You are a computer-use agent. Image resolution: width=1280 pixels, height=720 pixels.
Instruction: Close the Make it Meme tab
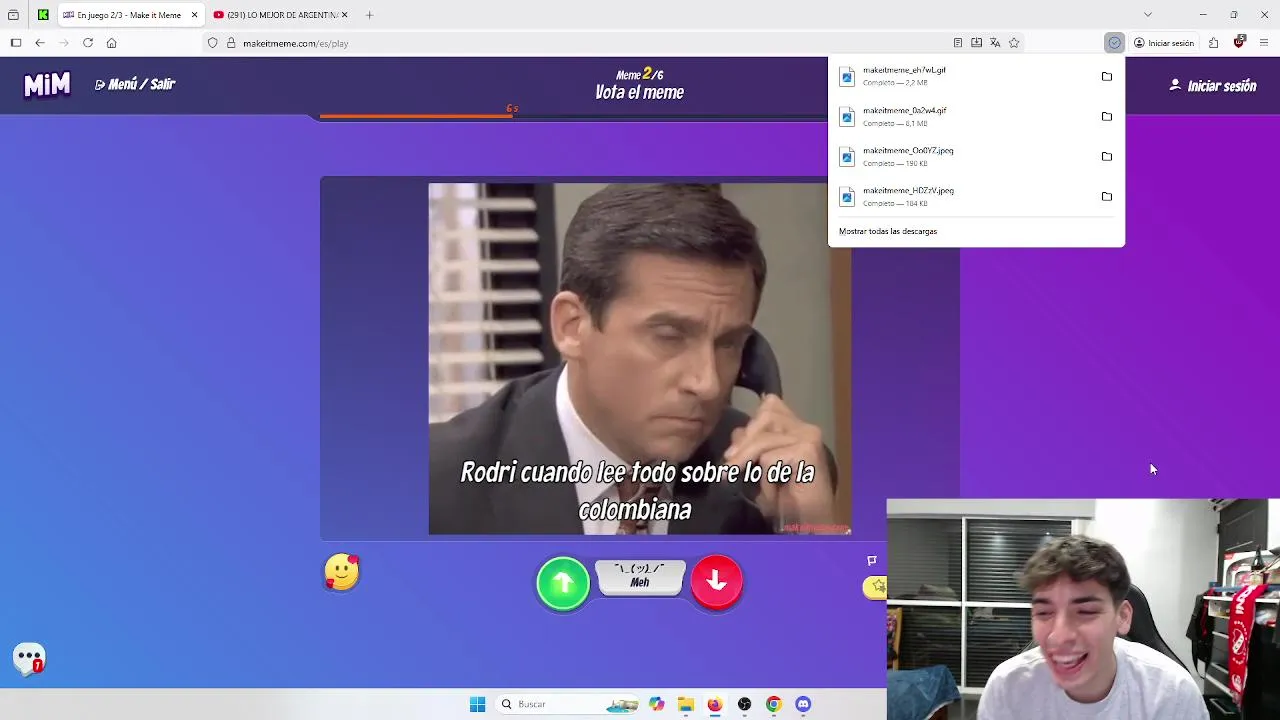[194, 15]
